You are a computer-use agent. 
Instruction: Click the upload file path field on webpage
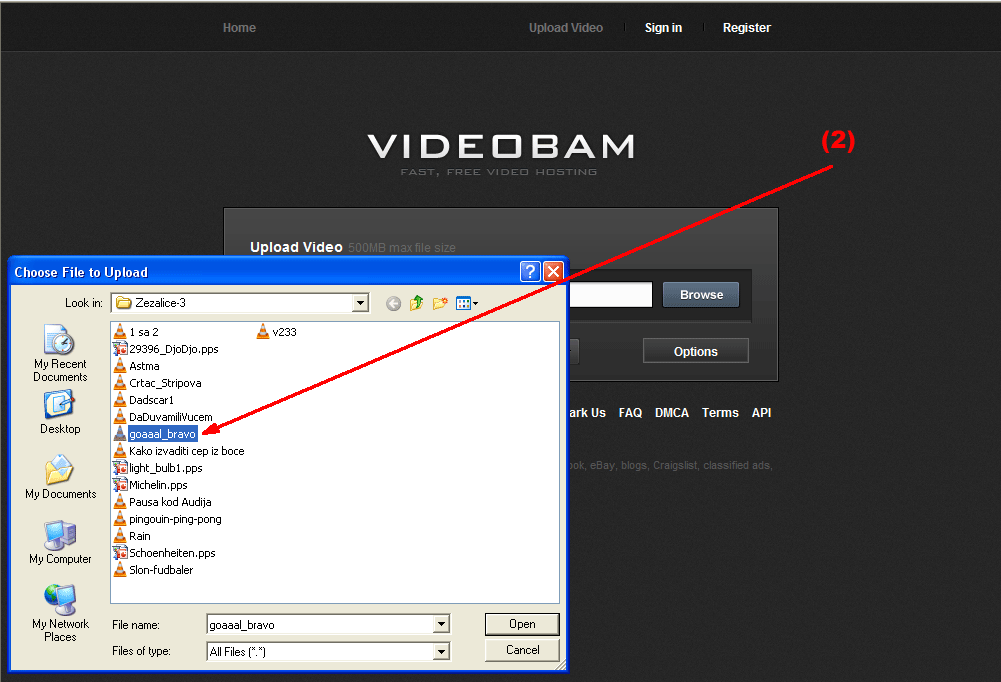point(610,294)
